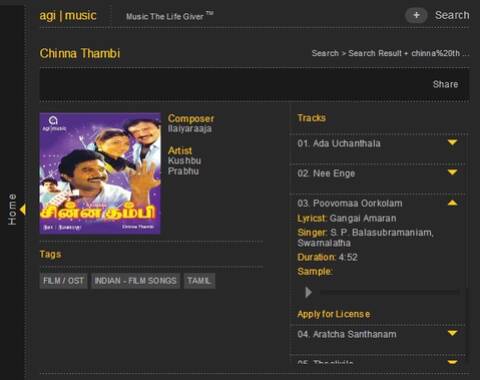Select the INDIAN - FILM SONGS tag
Screen dimensions: 480x380
click(135, 281)
